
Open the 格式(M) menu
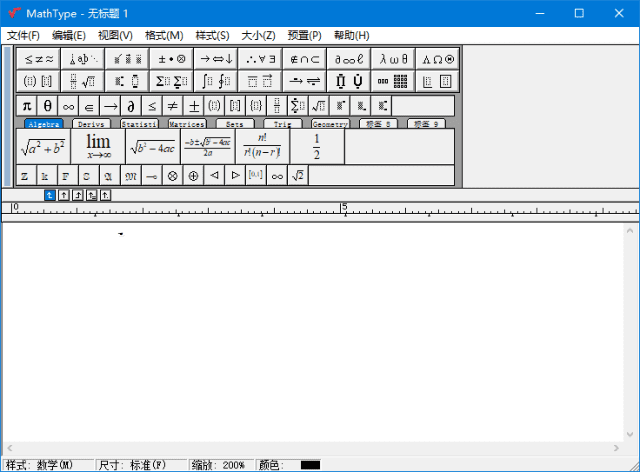coord(164,35)
